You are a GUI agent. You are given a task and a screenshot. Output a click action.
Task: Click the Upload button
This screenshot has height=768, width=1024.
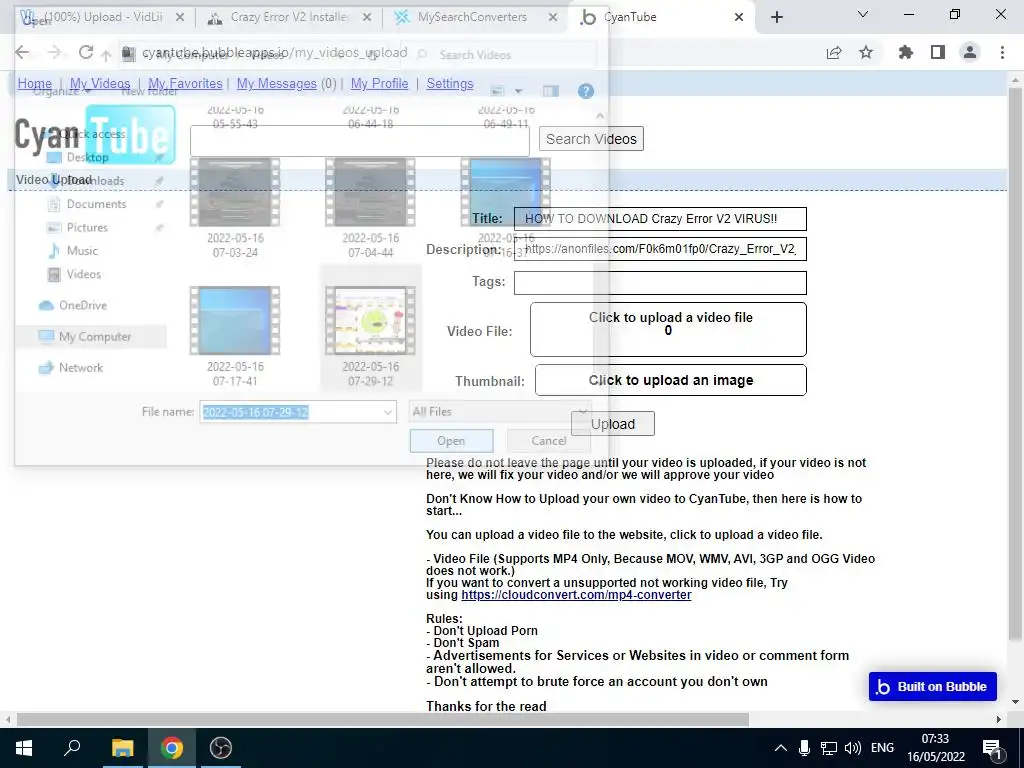click(613, 424)
